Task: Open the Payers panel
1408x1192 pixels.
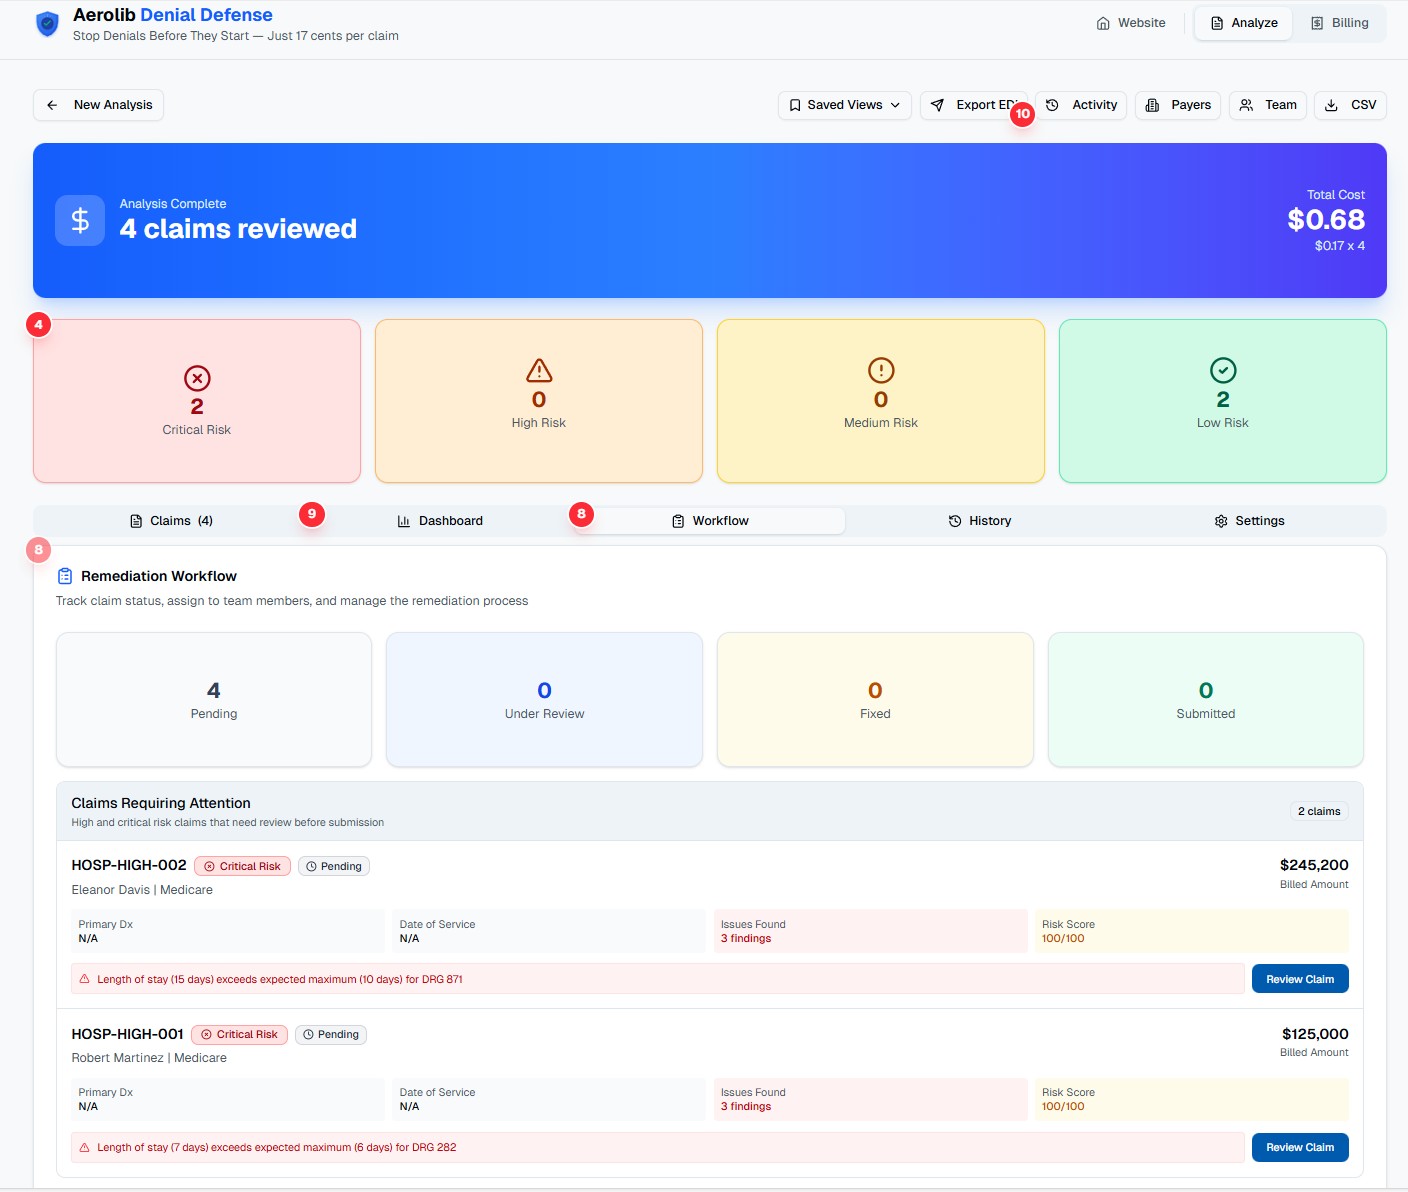Action: (x=1177, y=105)
